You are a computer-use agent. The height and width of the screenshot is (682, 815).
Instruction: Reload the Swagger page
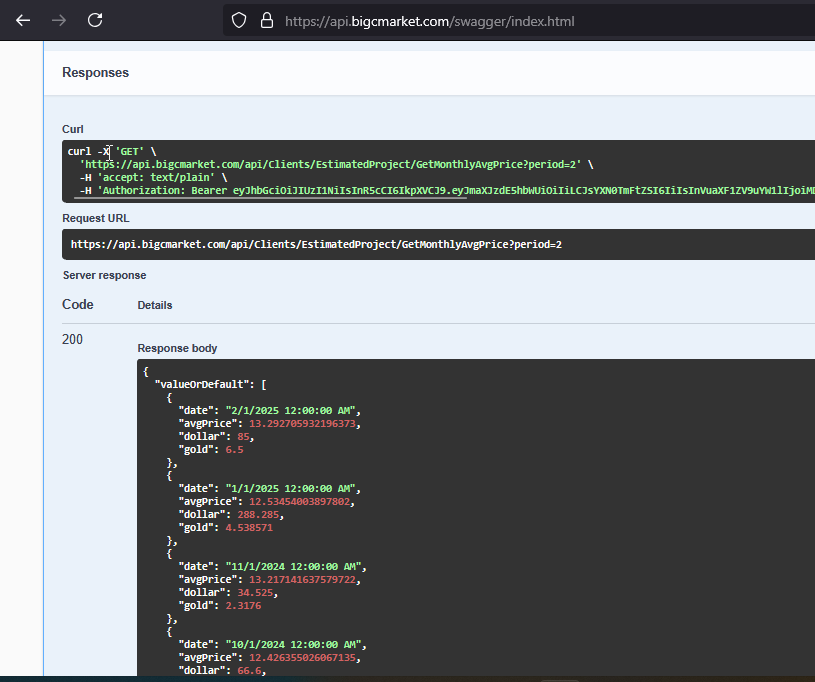pos(95,20)
